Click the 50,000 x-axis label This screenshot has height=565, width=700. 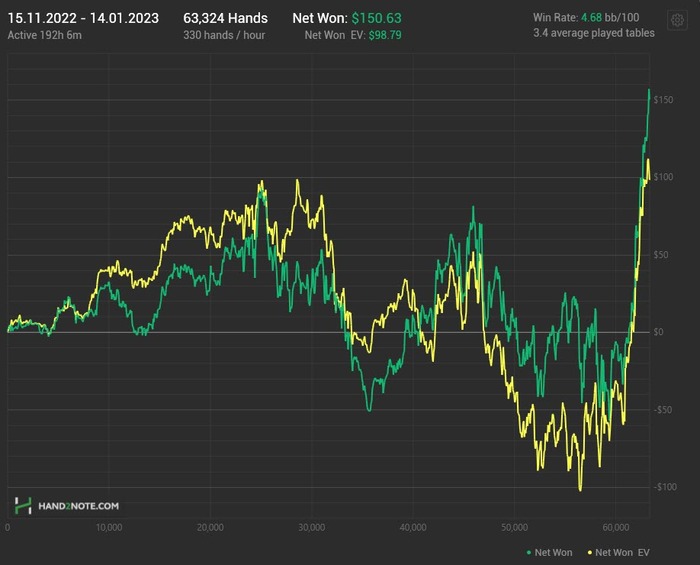click(x=514, y=528)
